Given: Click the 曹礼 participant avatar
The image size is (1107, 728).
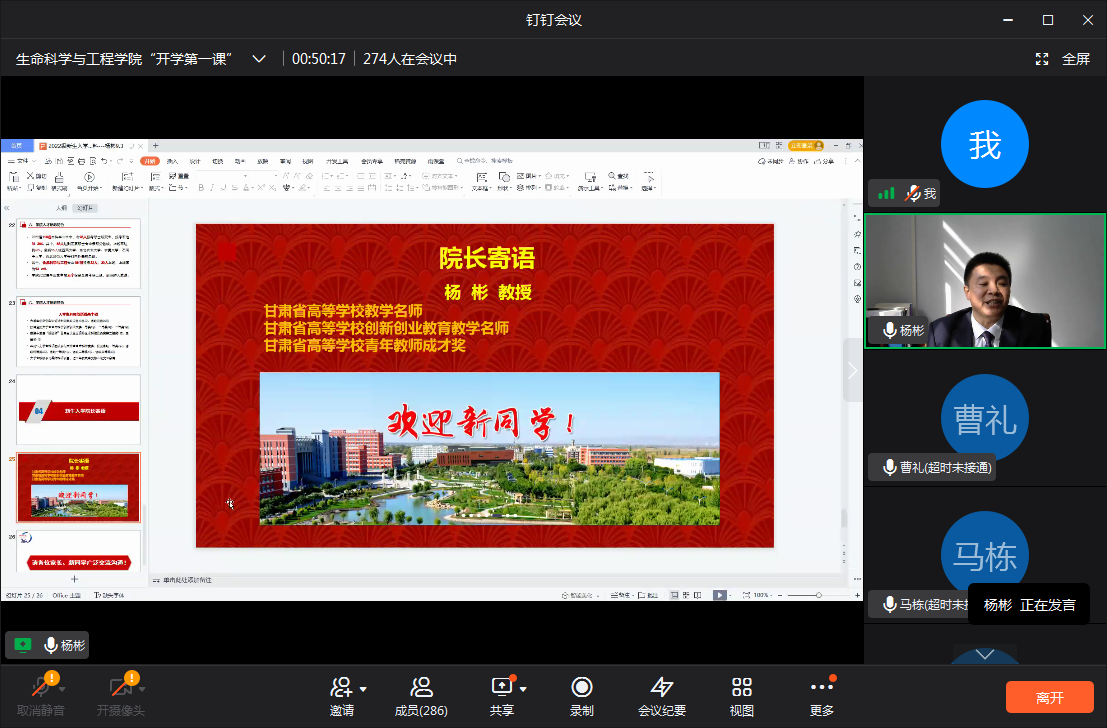Looking at the screenshot, I should point(985,418).
